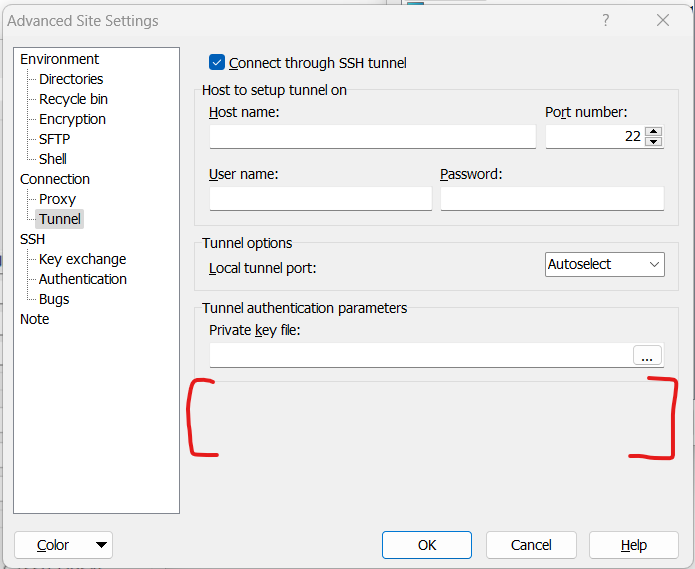The width and height of the screenshot is (695, 569).
Task: Go to Encryption settings page
Action: tap(72, 119)
